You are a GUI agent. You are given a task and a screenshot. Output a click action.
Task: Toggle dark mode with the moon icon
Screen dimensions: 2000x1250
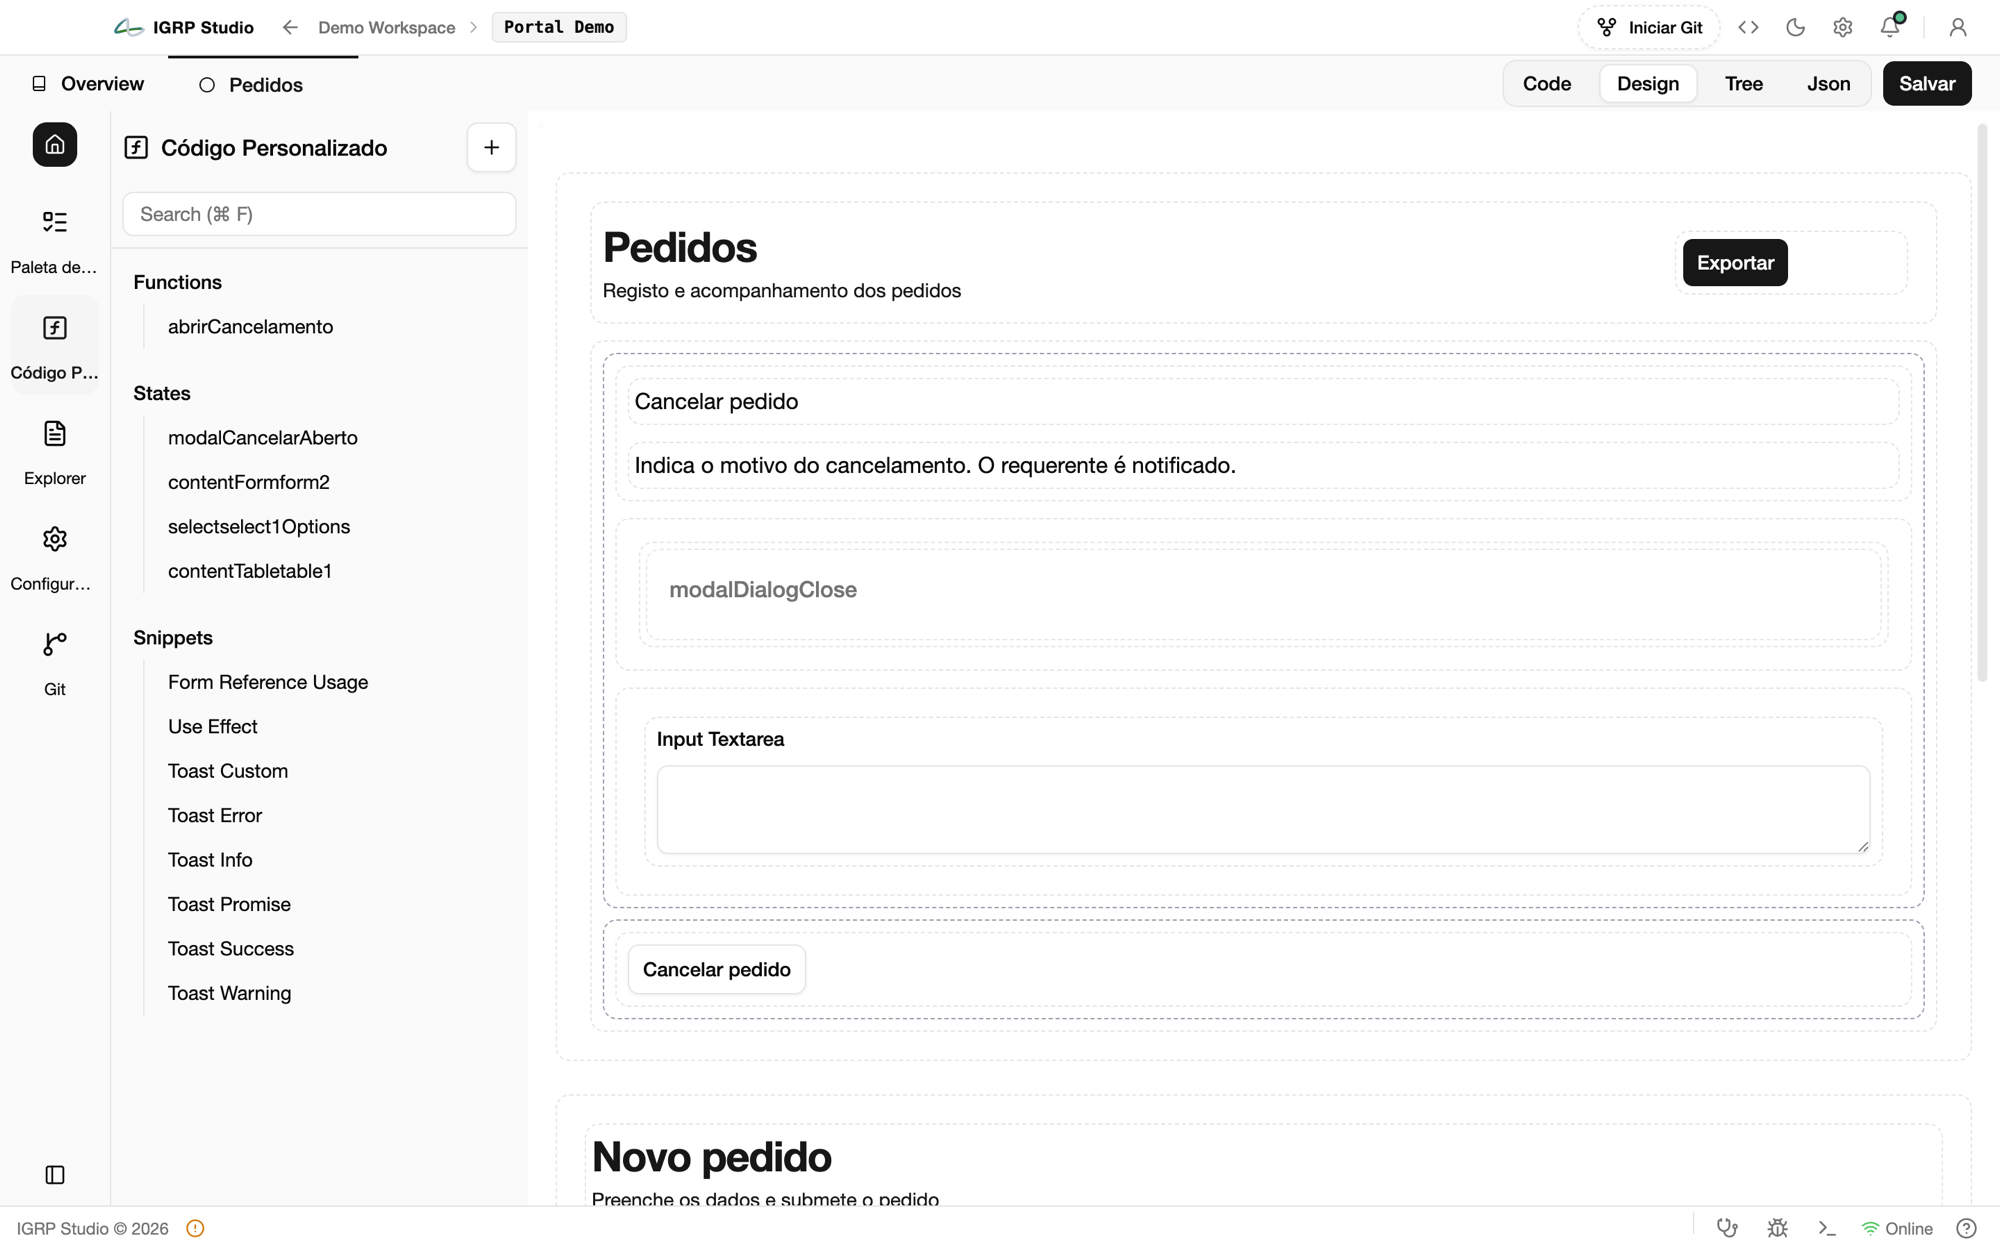pos(1795,27)
